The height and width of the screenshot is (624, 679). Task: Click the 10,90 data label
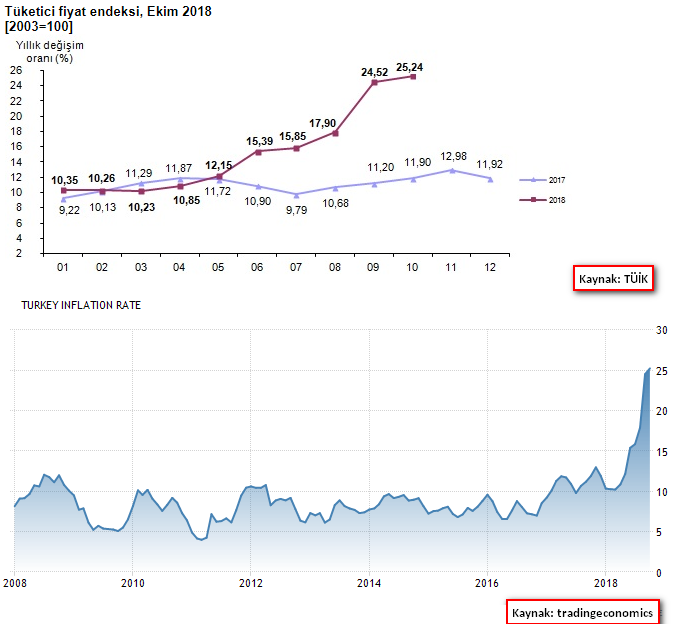pos(258,201)
